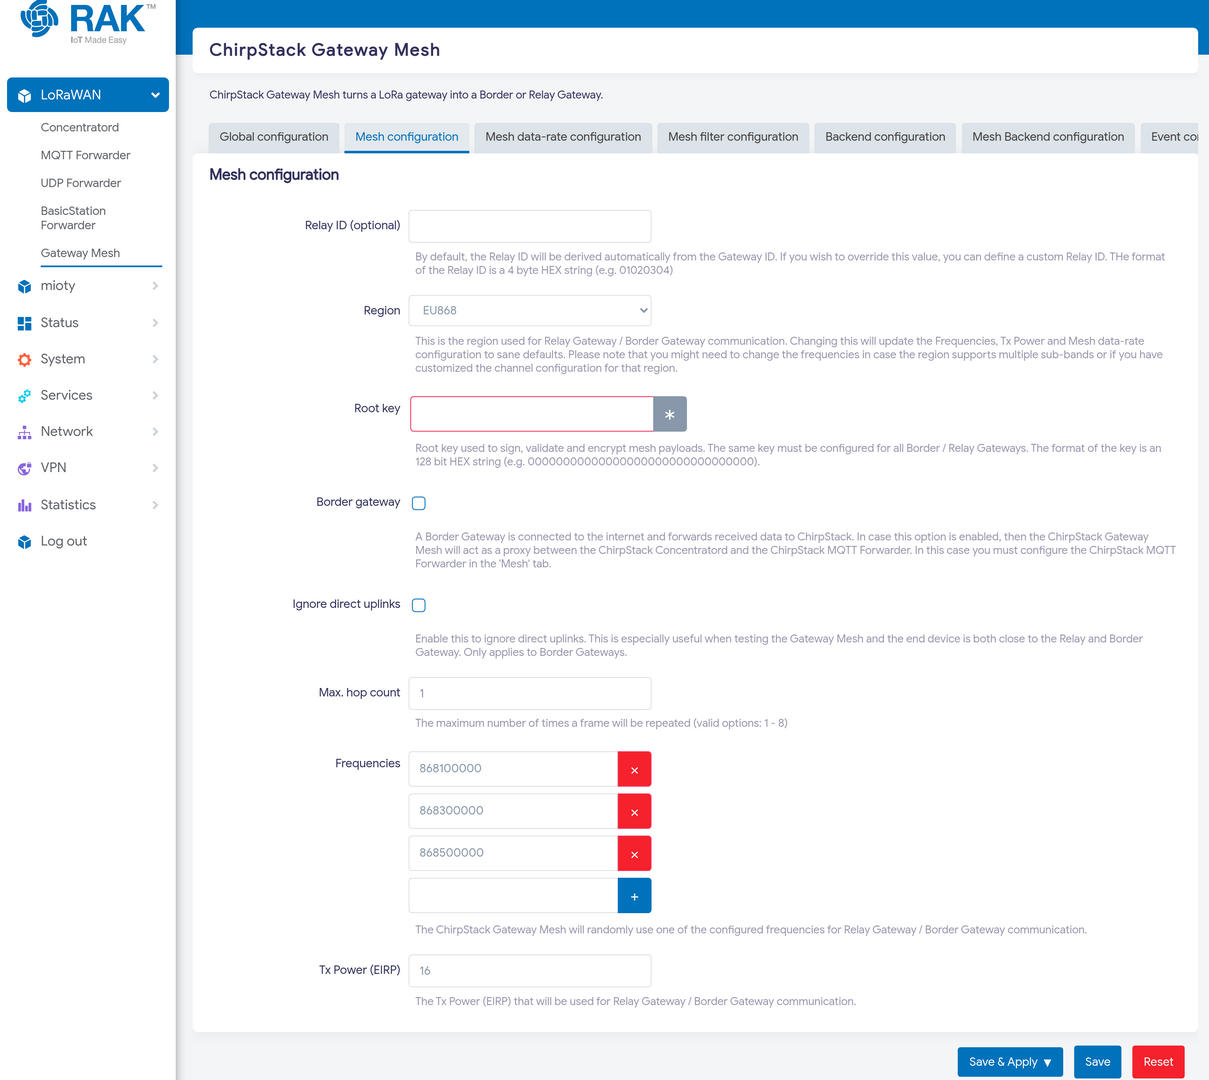Open MQTT Forwarder in the sidebar
This screenshot has width=1209, height=1080.
[x=86, y=155]
